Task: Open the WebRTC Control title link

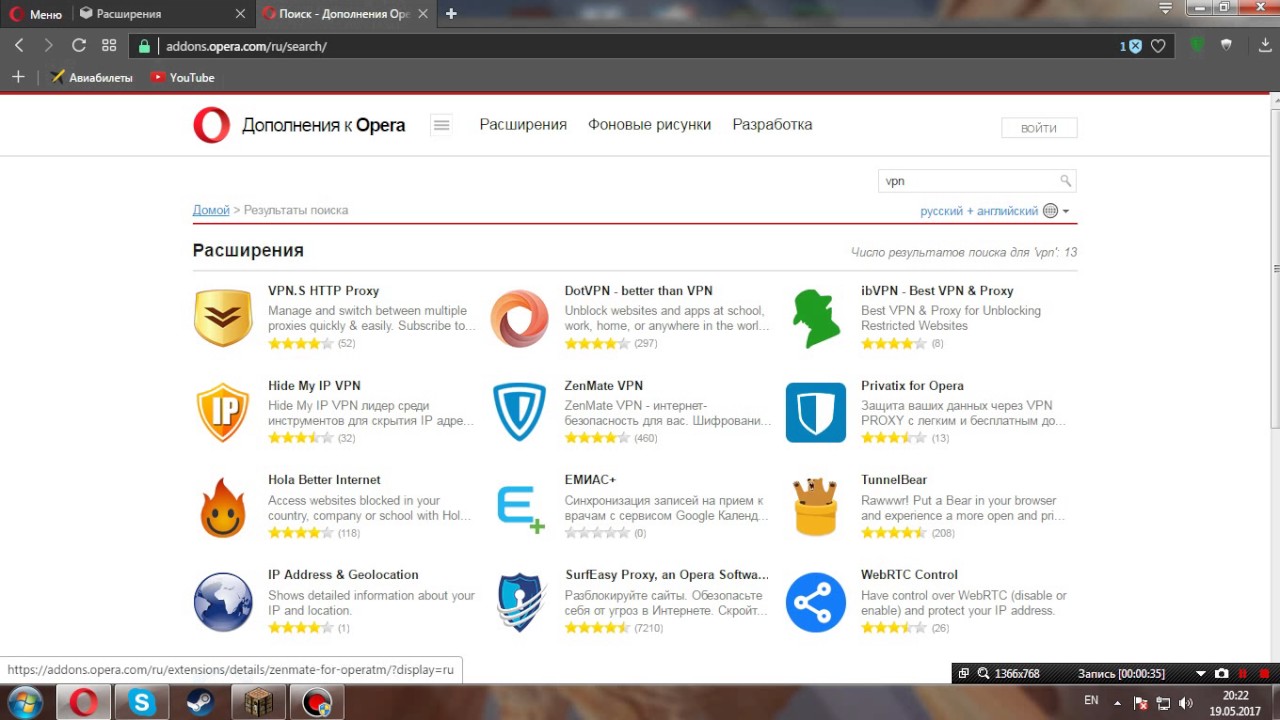Action: [x=909, y=575]
